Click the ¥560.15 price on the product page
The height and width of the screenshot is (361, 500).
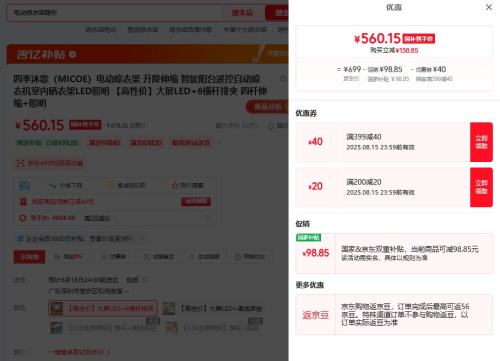tap(40, 125)
